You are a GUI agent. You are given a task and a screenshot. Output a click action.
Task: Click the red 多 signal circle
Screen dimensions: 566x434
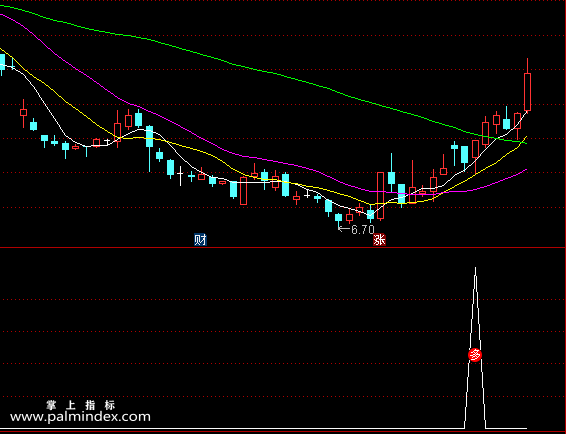[x=475, y=355]
